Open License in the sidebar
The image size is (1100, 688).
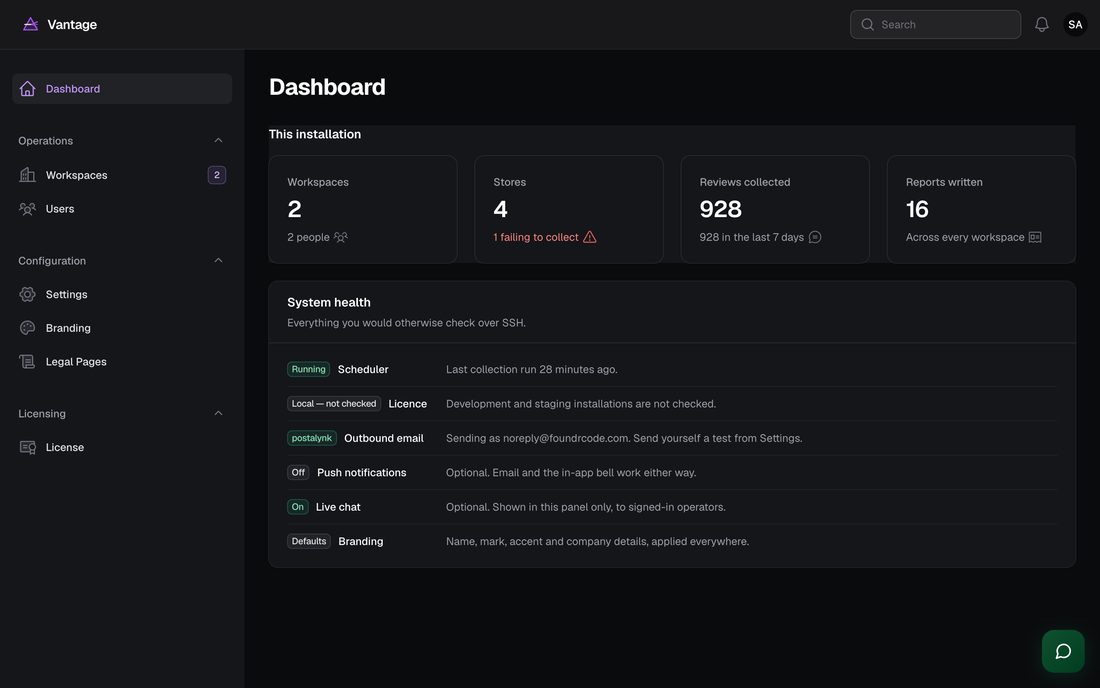point(122,447)
